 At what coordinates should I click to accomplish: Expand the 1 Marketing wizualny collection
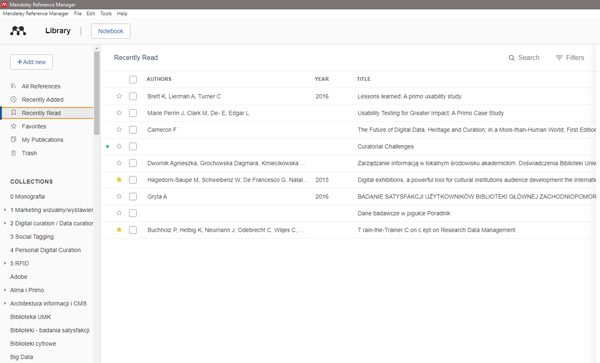5,210
